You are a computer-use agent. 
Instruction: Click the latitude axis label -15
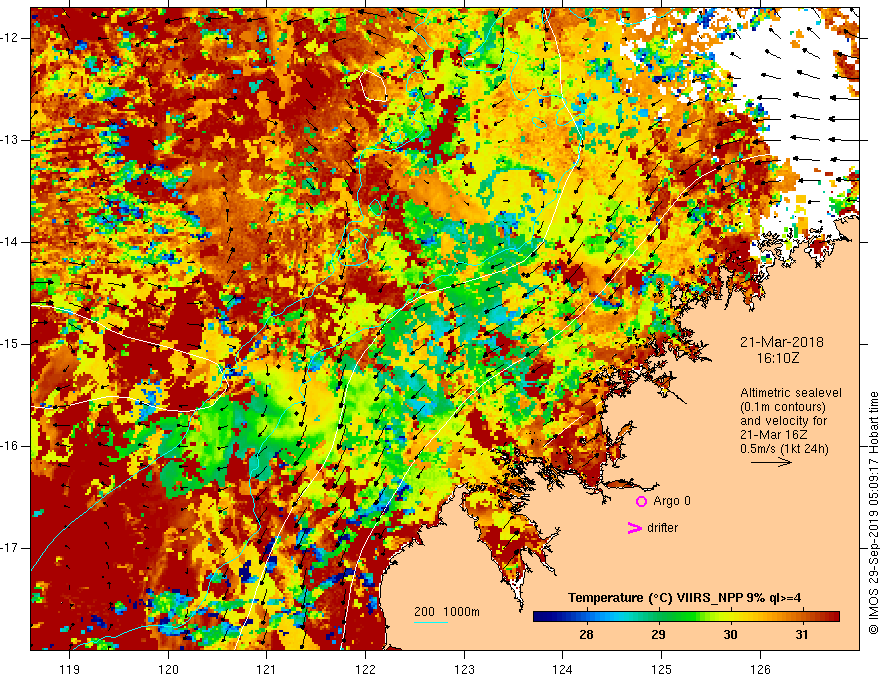pos(10,344)
